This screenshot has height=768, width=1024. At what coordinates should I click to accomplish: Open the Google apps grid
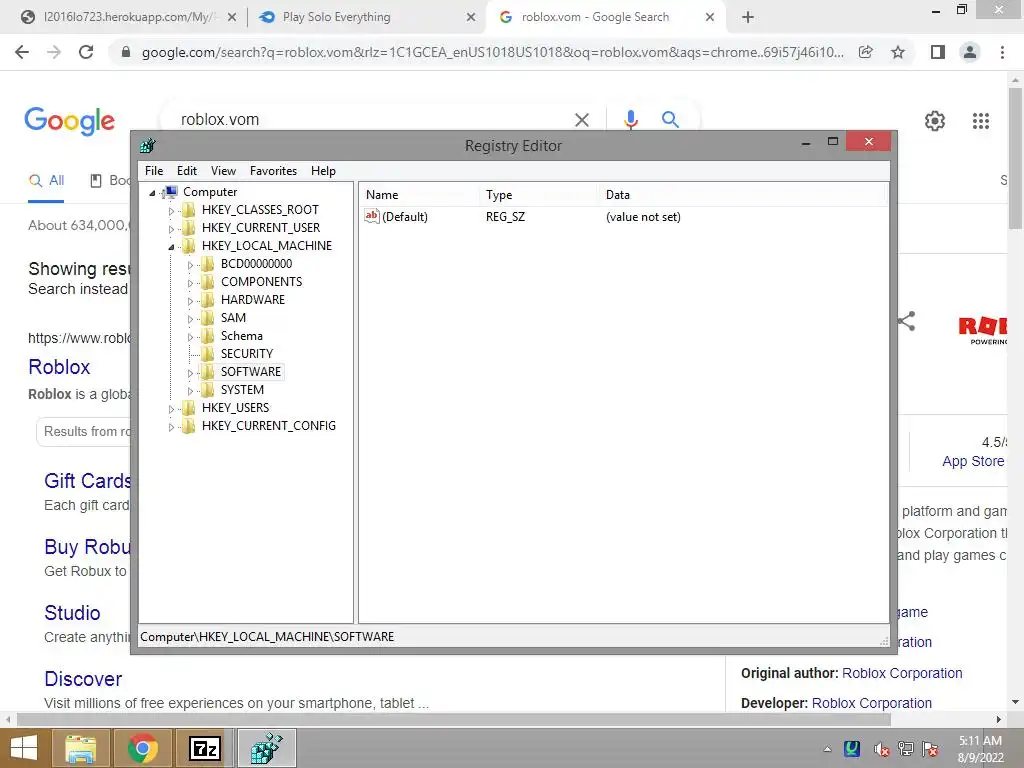(980, 121)
